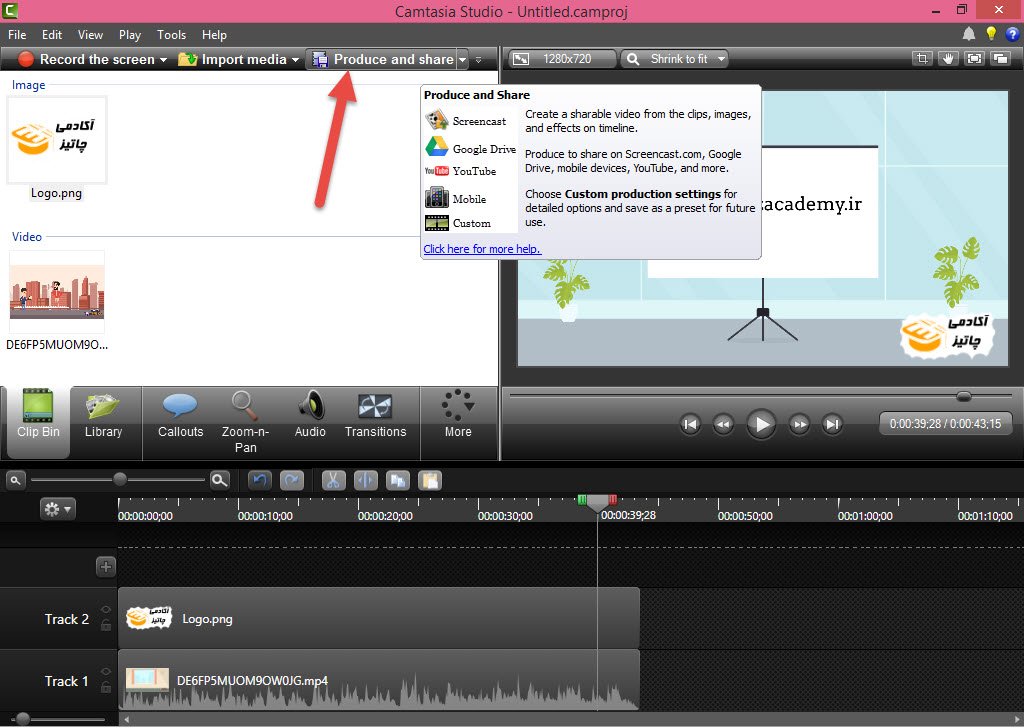The image size is (1024, 728).
Task: Click the 'Click here for more help' link
Action: (482, 249)
